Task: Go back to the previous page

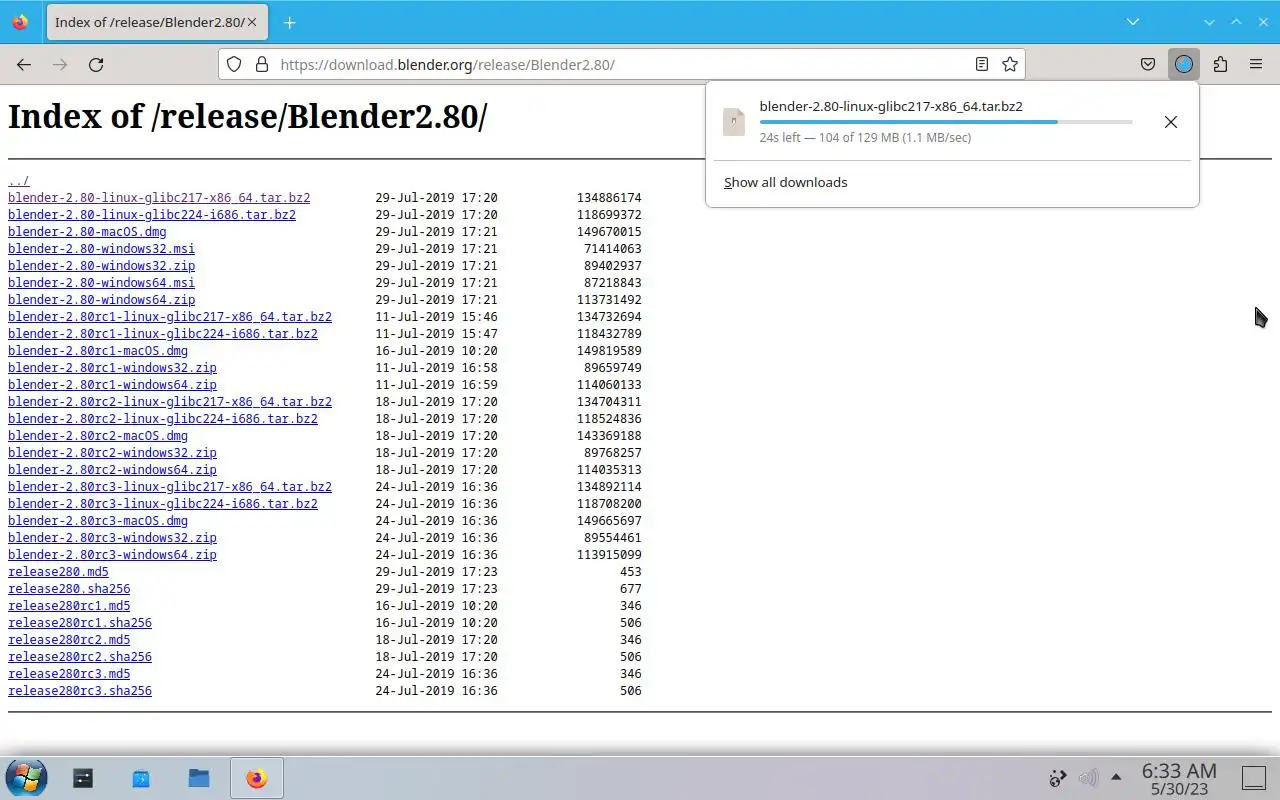Action: 24,64
